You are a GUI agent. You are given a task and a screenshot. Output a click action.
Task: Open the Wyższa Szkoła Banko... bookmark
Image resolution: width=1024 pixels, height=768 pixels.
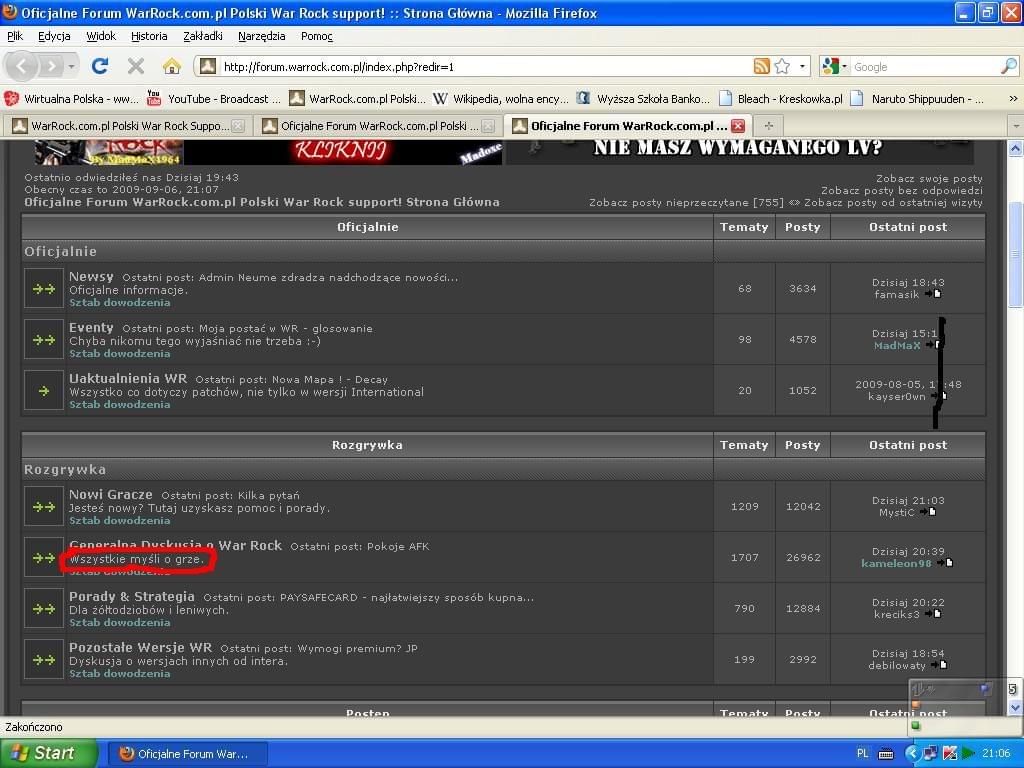pyautogui.click(x=643, y=99)
